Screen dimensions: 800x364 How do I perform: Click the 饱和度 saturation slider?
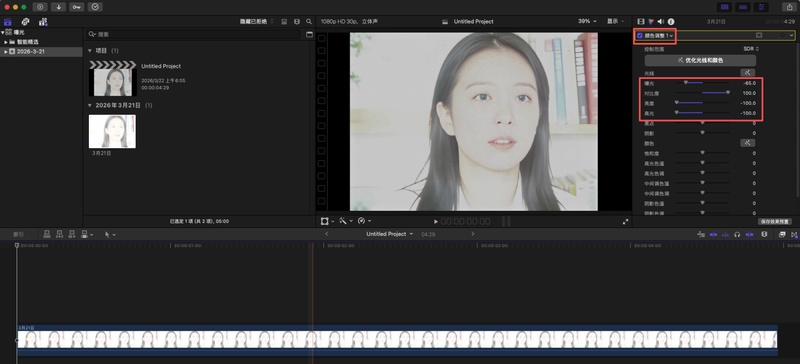coord(702,153)
